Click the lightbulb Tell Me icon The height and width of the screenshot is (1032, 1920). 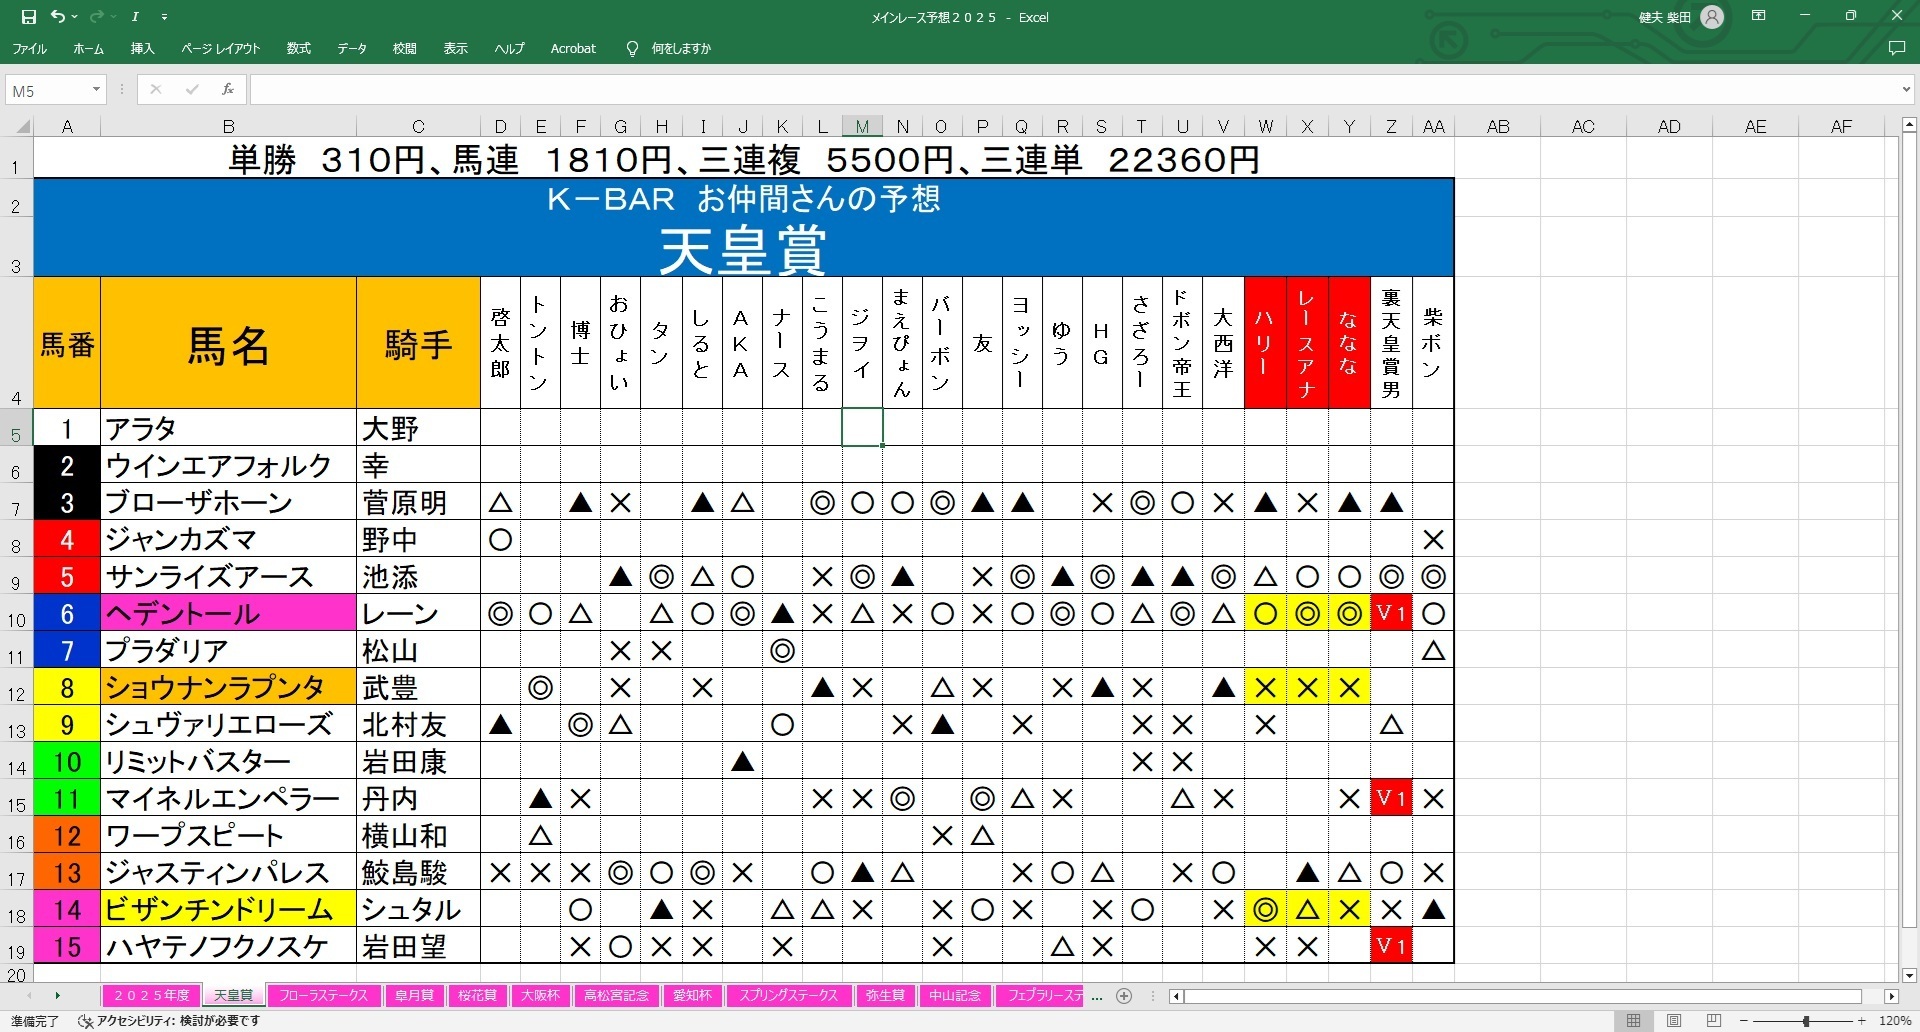632,48
